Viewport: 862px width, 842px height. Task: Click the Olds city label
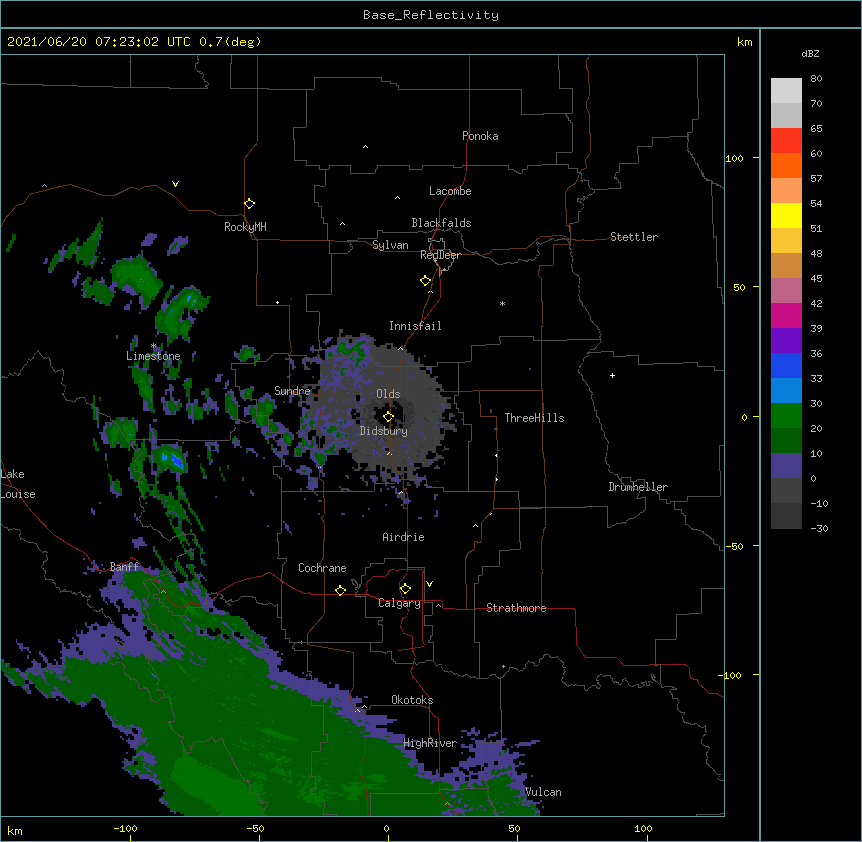pos(388,394)
